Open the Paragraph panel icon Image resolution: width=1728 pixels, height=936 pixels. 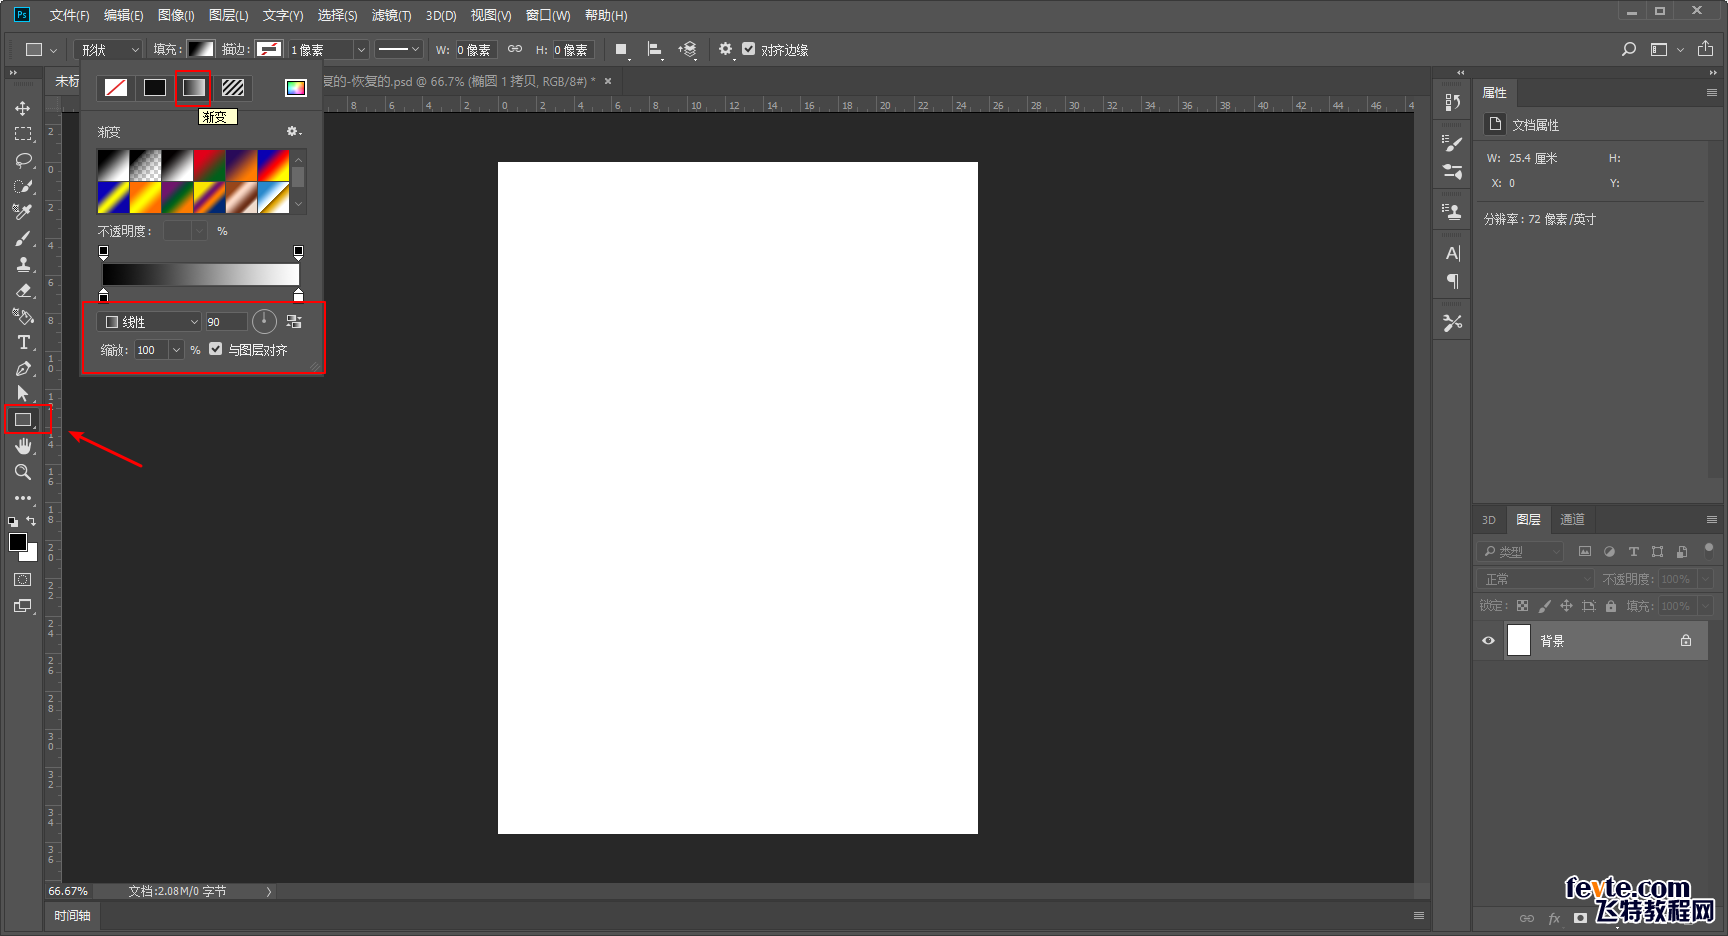point(1453,282)
